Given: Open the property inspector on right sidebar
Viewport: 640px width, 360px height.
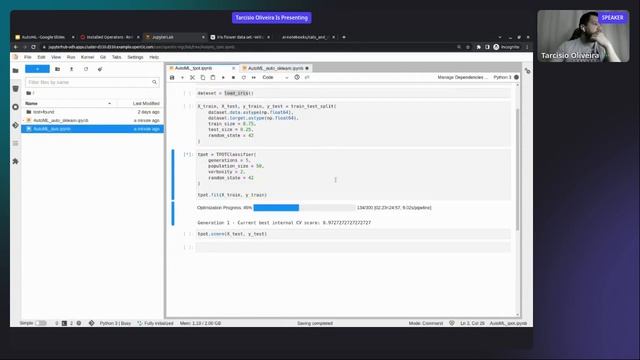Looking at the screenshot, I should coord(527,71).
